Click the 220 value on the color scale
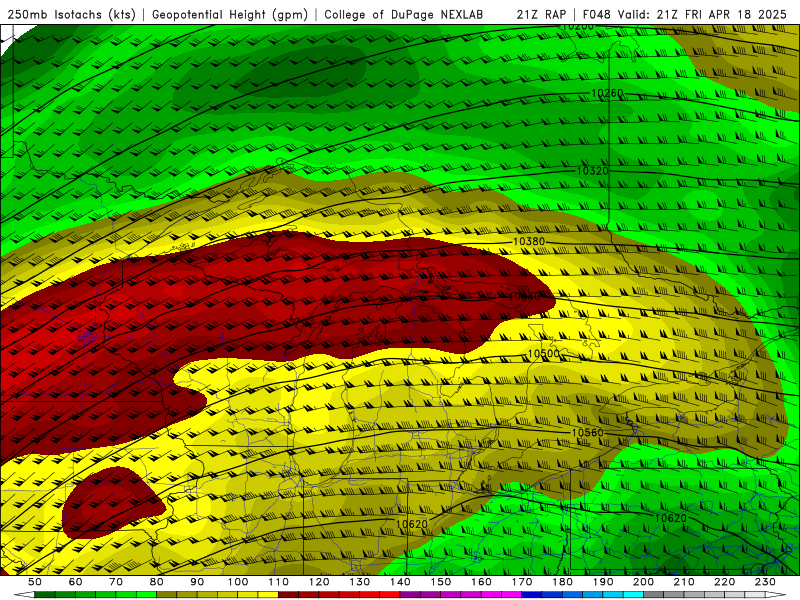800x600 pixels. click(x=725, y=582)
